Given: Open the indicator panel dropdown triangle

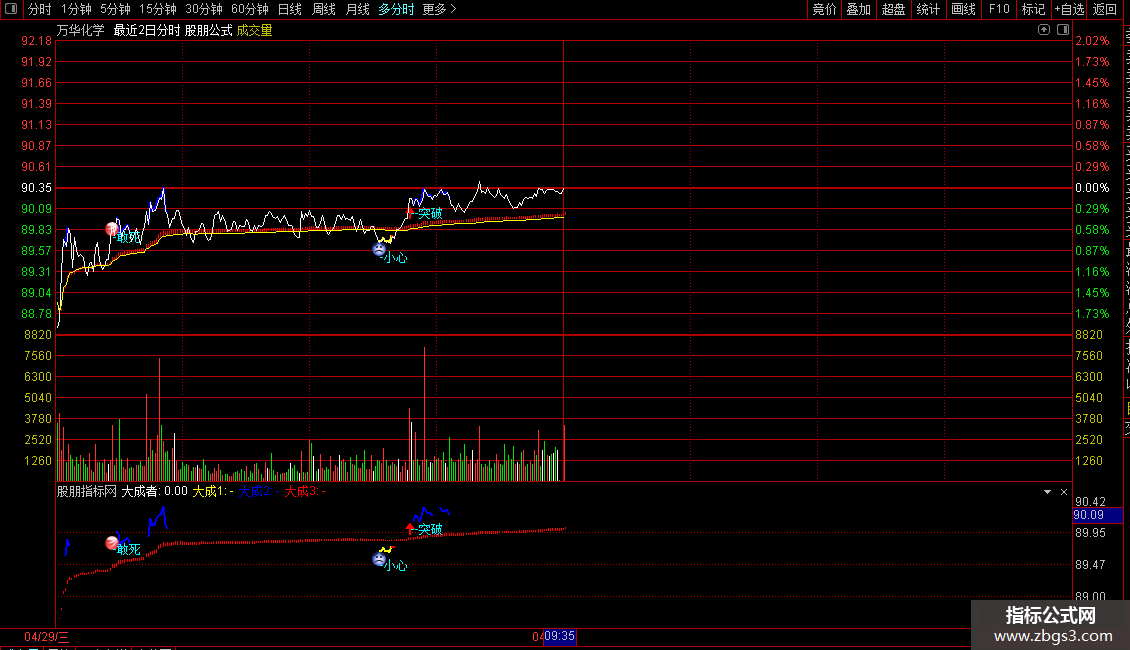Looking at the screenshot, I should (x=1047, y=491).
